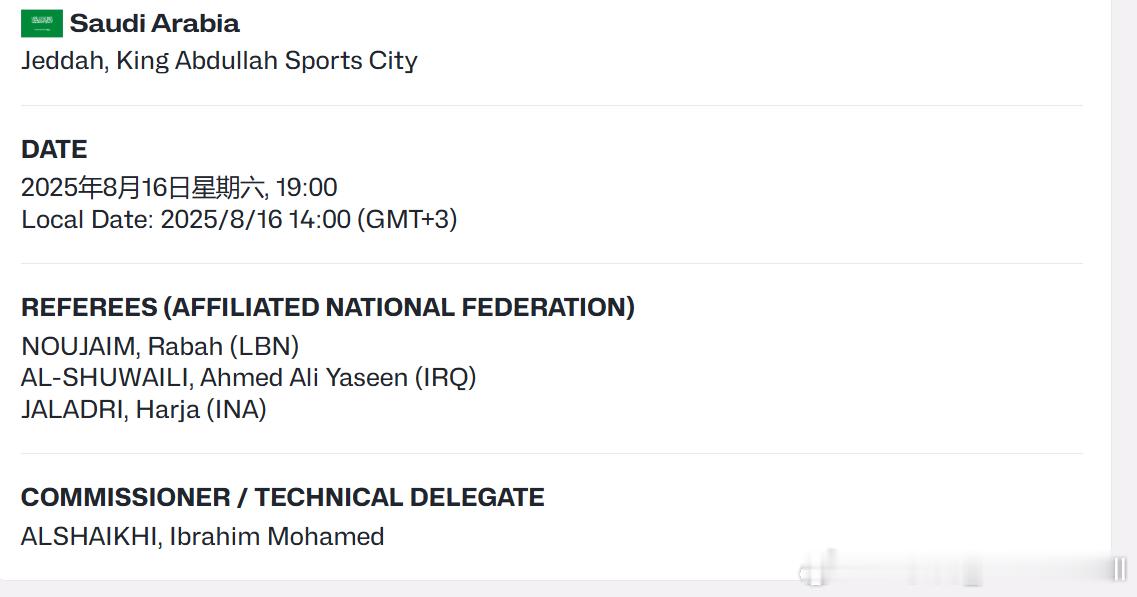Click the 19:00 time value
The width and height of the screenshot is (1137, 597).
pos(307,187)
